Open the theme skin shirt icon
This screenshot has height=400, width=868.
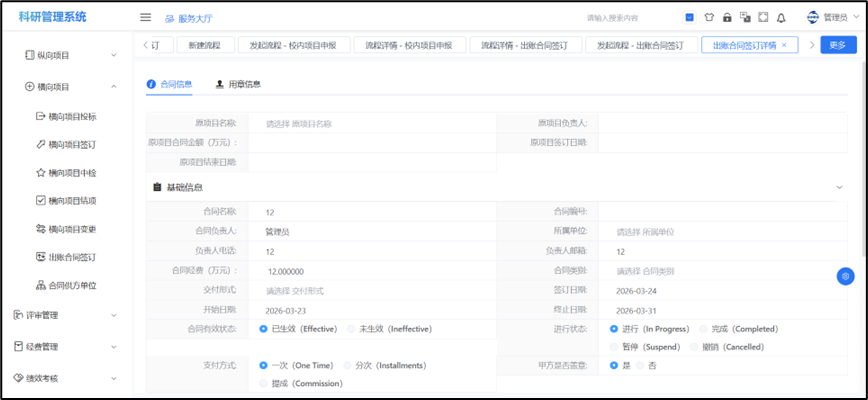tap(709, 17)
